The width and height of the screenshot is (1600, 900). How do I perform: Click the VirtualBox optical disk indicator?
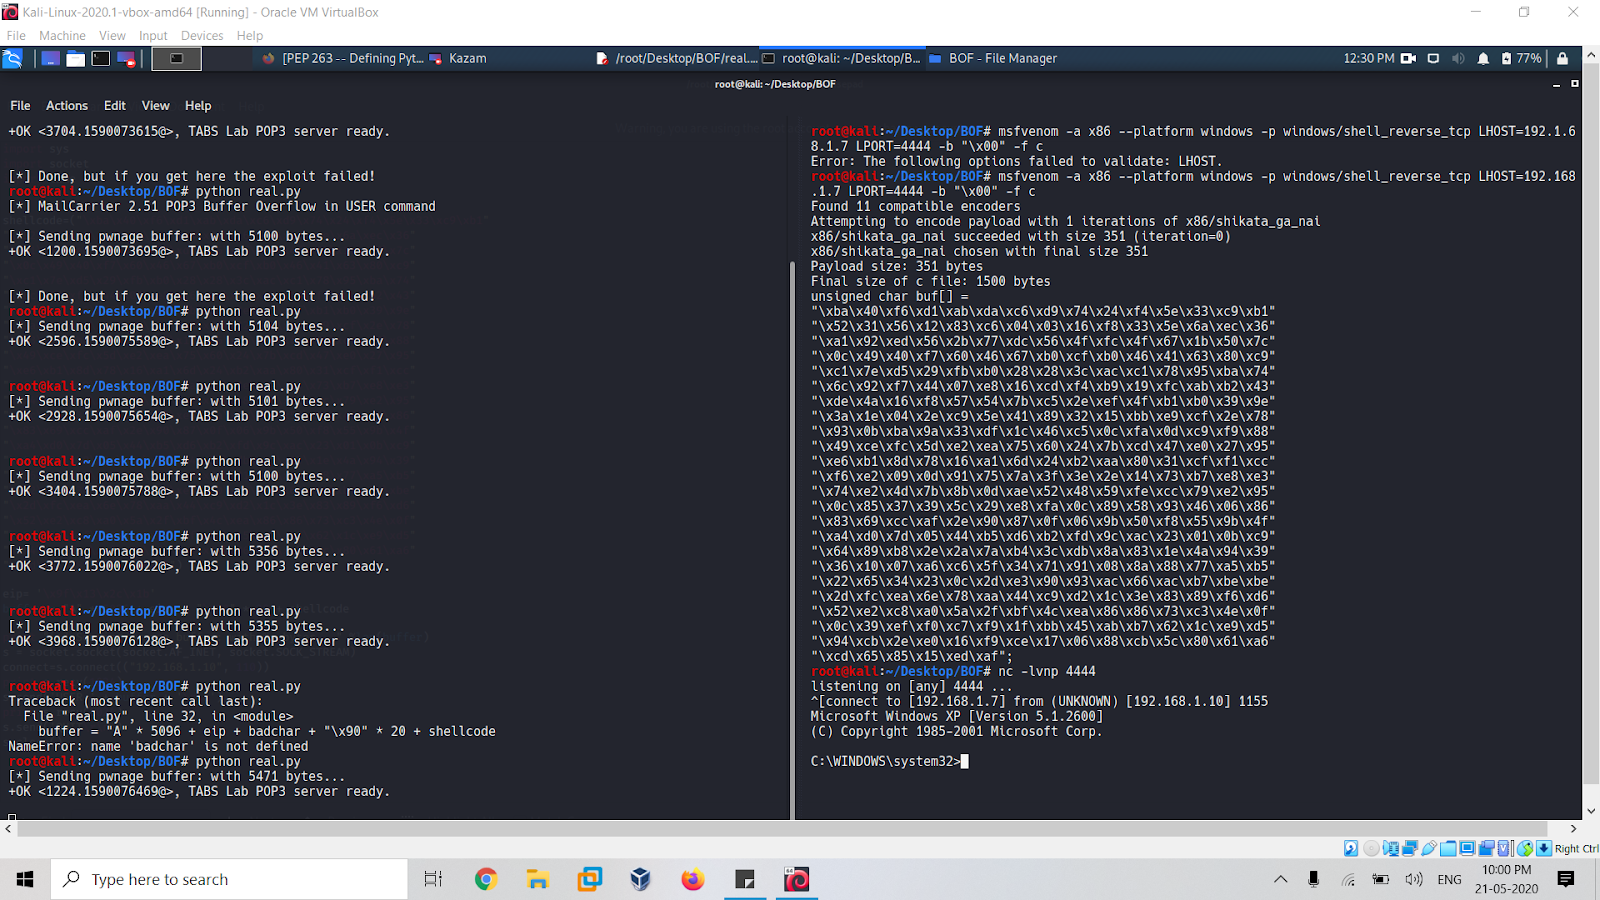click(x=1371, y=849)
